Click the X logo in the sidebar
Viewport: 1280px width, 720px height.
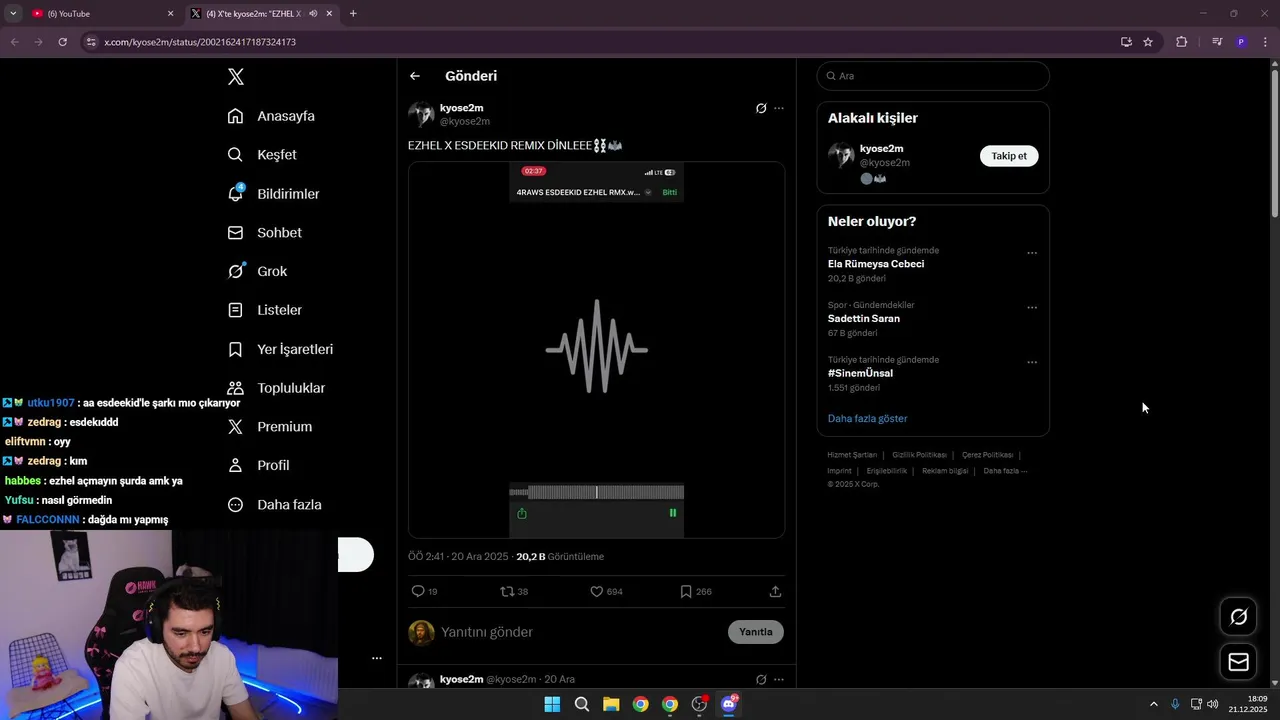(x=236, y=77)
